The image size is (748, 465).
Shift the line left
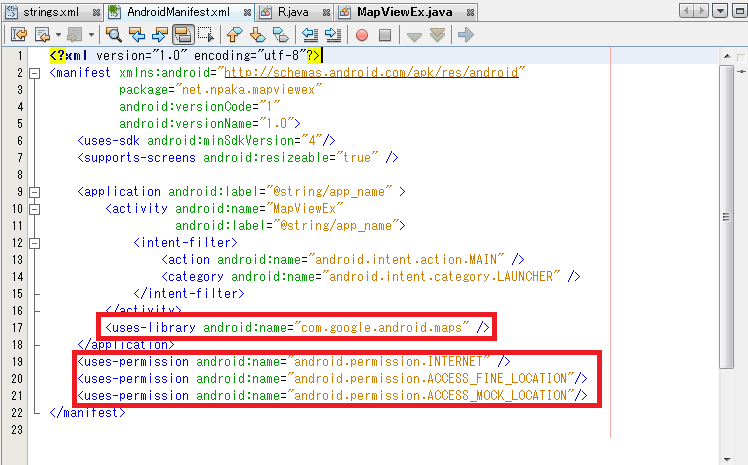[310, 34]
